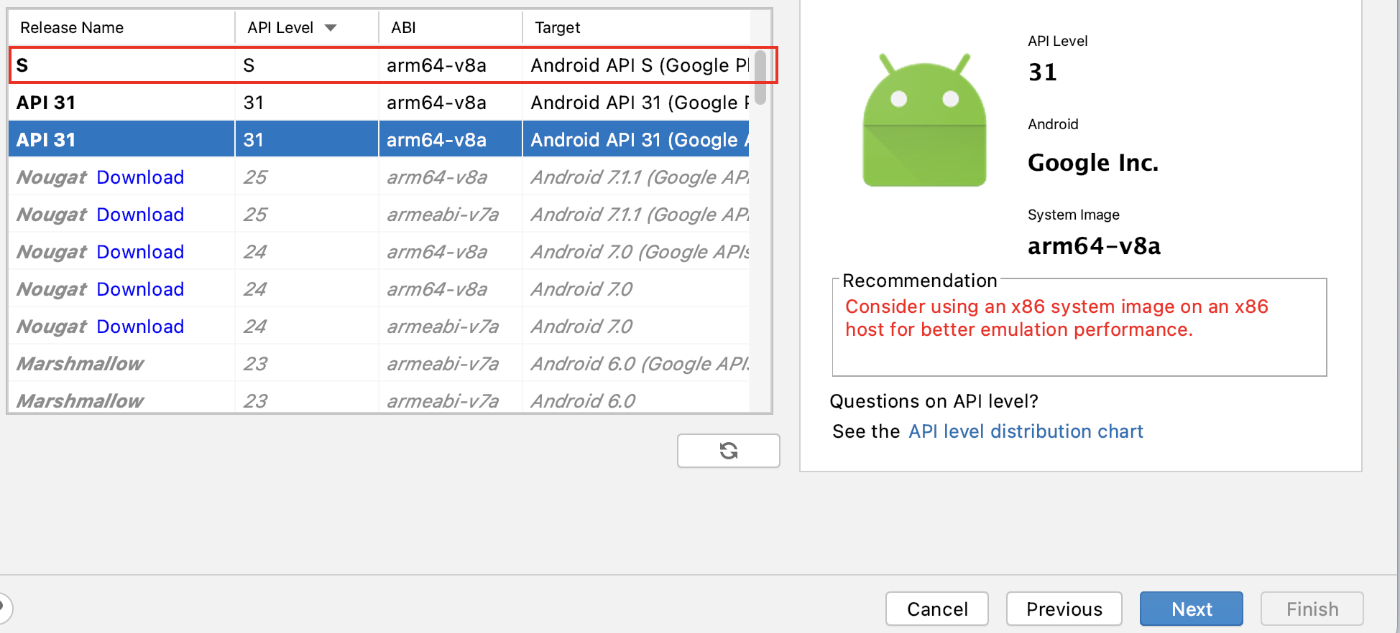Sort by Release Name column header
This screenshot has height=633, width=1400.
click(x=121, y=28)
